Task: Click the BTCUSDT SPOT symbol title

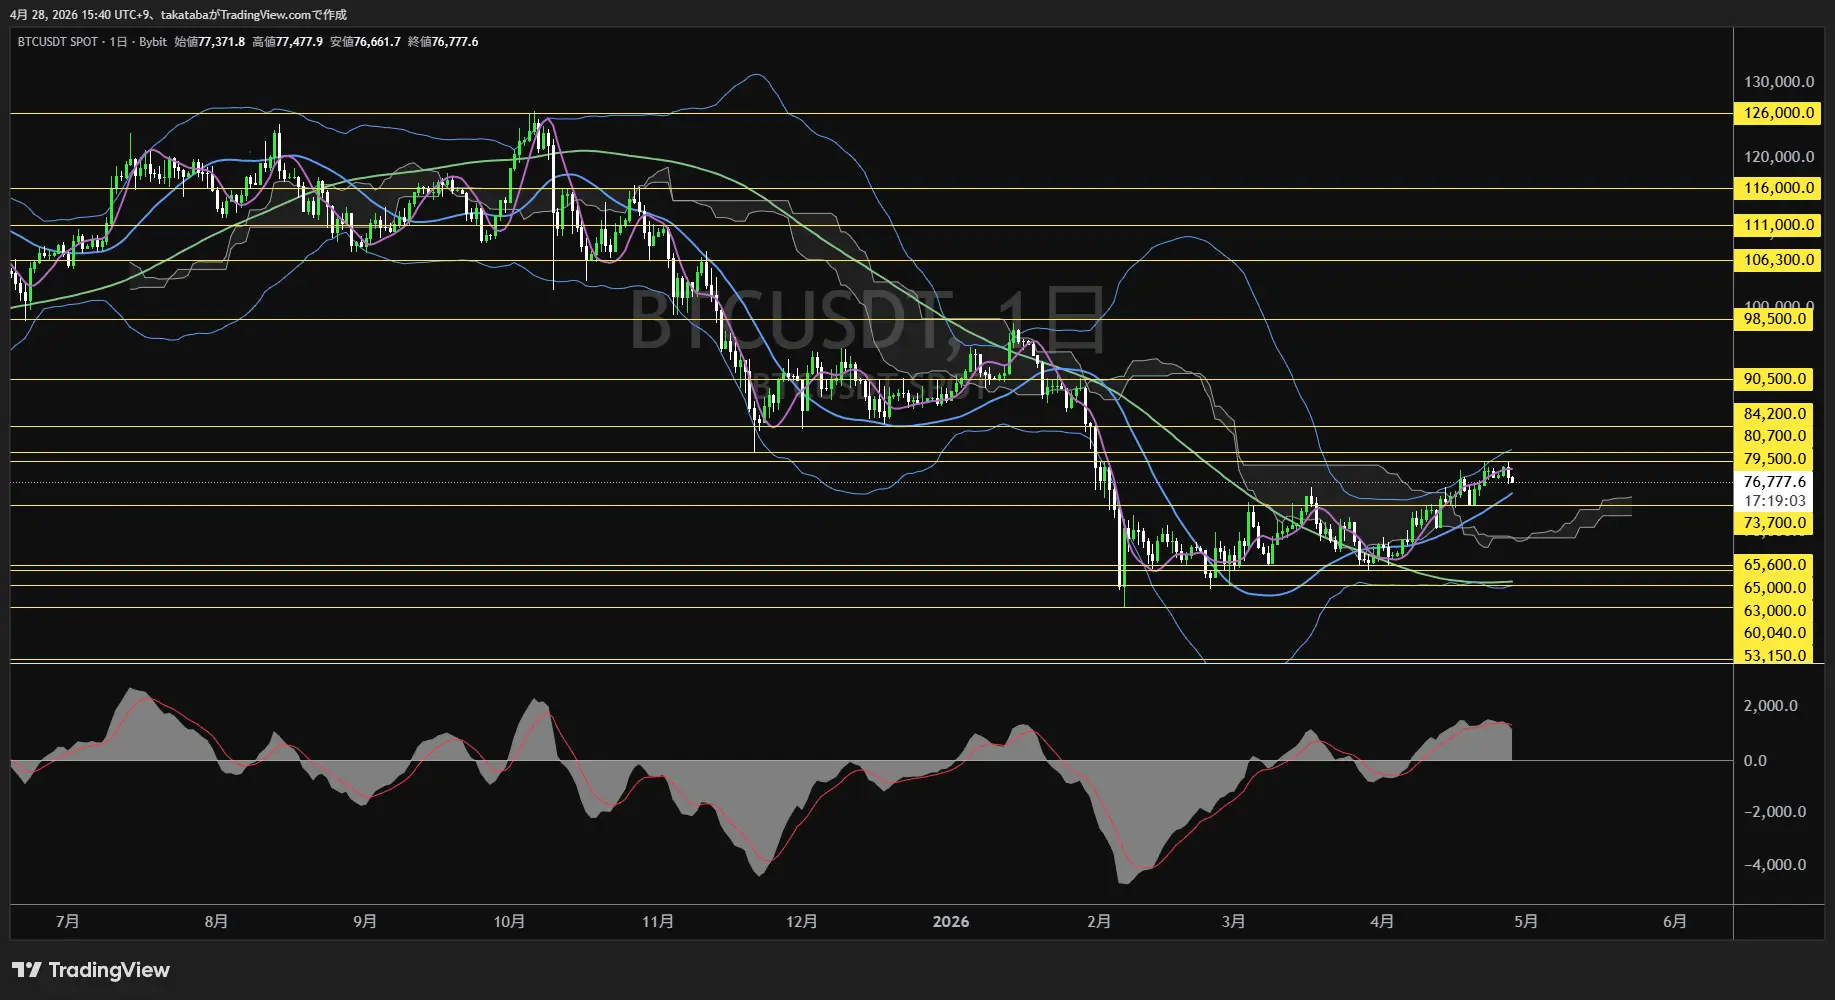Action: (x=58, y=42)
